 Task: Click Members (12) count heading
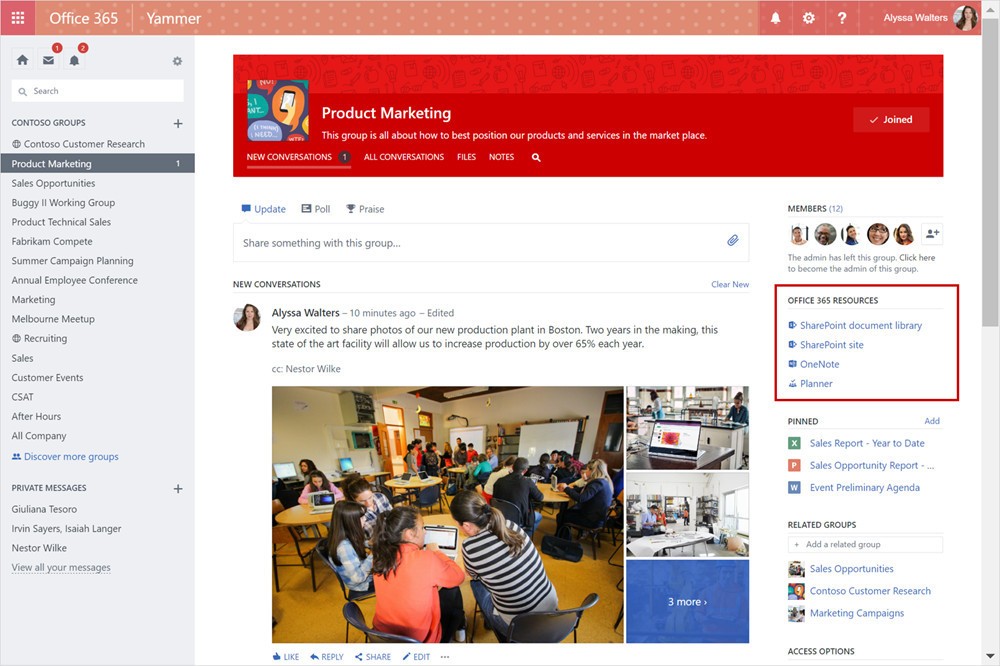(x=815, y=209)
